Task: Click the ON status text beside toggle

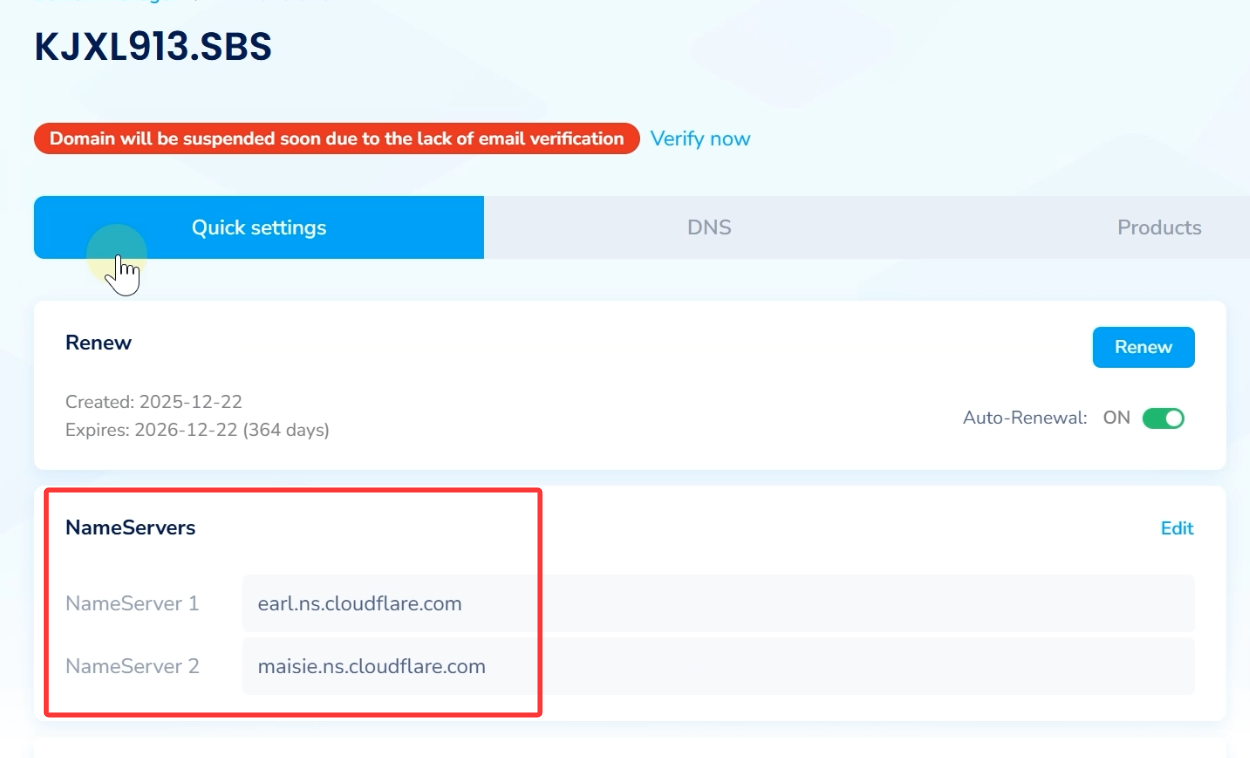Action: [x=1116, y=418]
